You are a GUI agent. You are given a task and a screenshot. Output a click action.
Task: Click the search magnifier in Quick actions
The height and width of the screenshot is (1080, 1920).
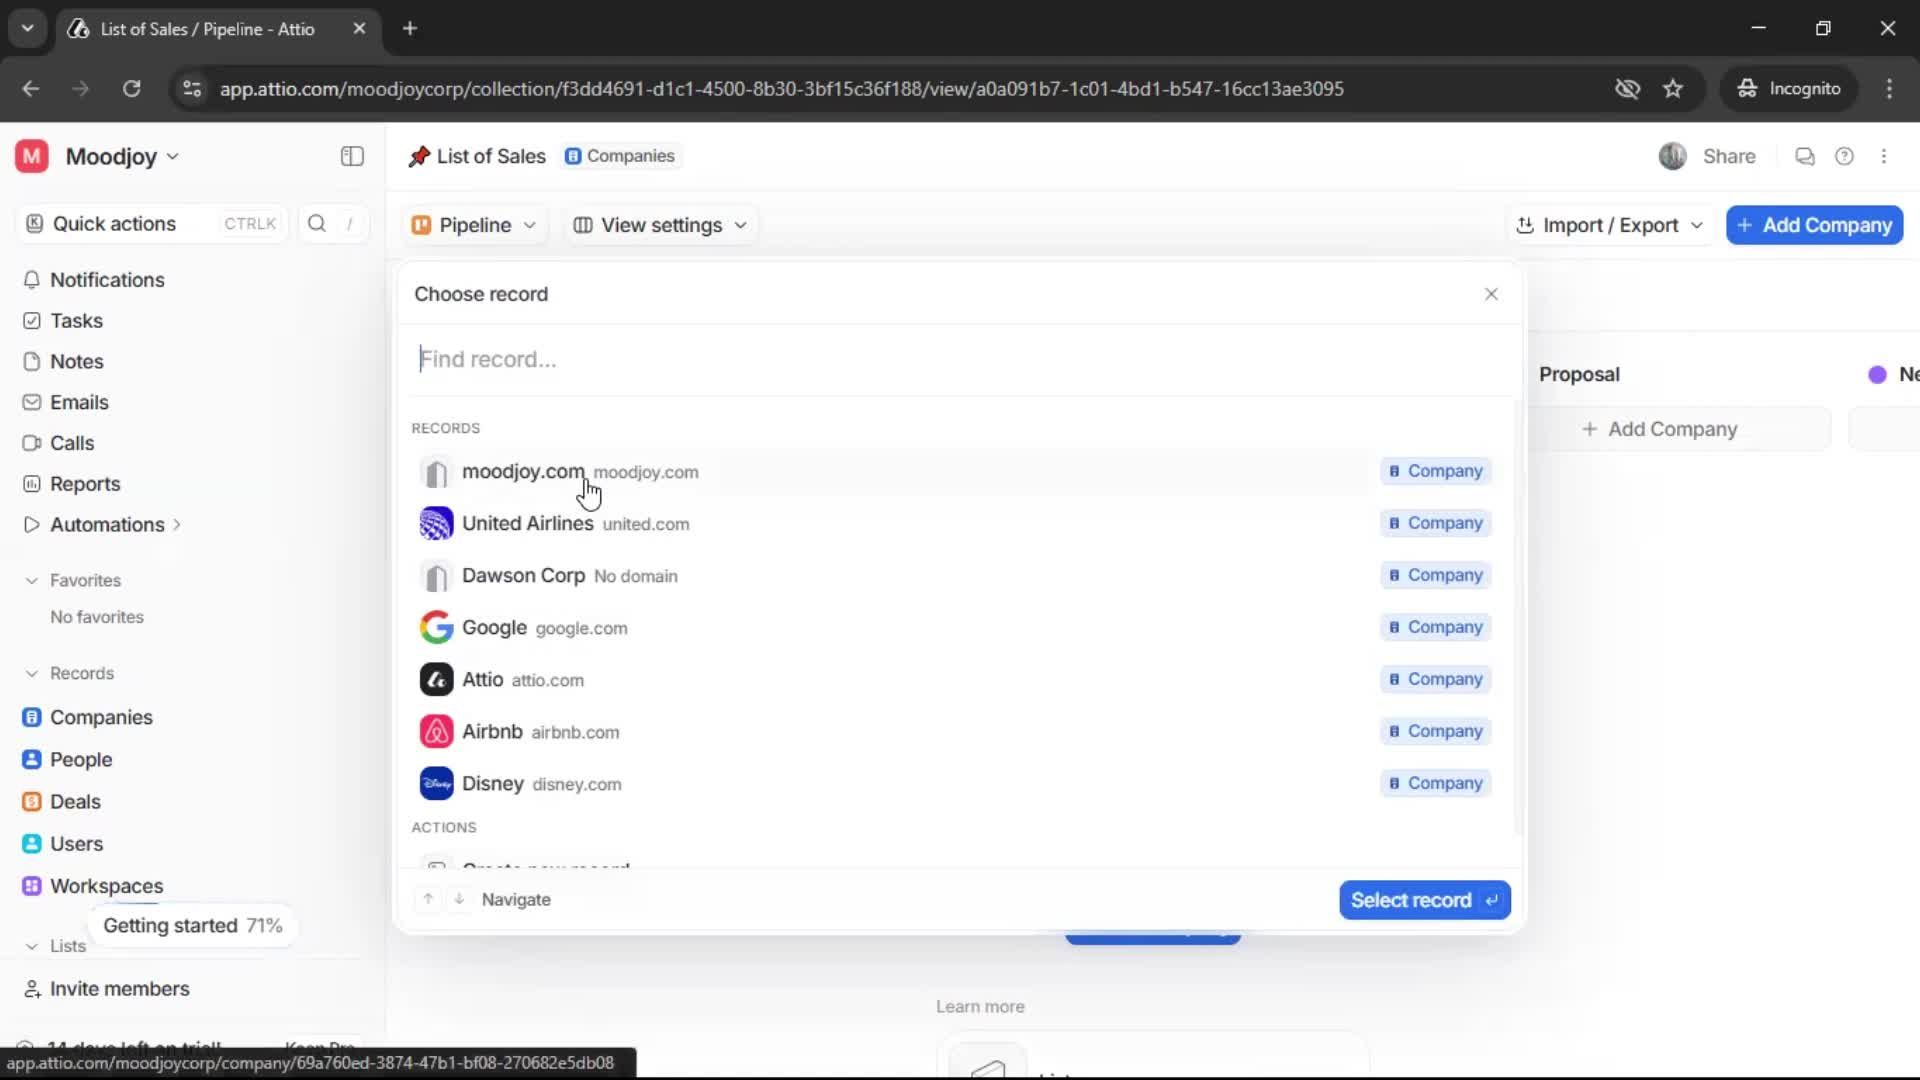click(x=316, y=223)
